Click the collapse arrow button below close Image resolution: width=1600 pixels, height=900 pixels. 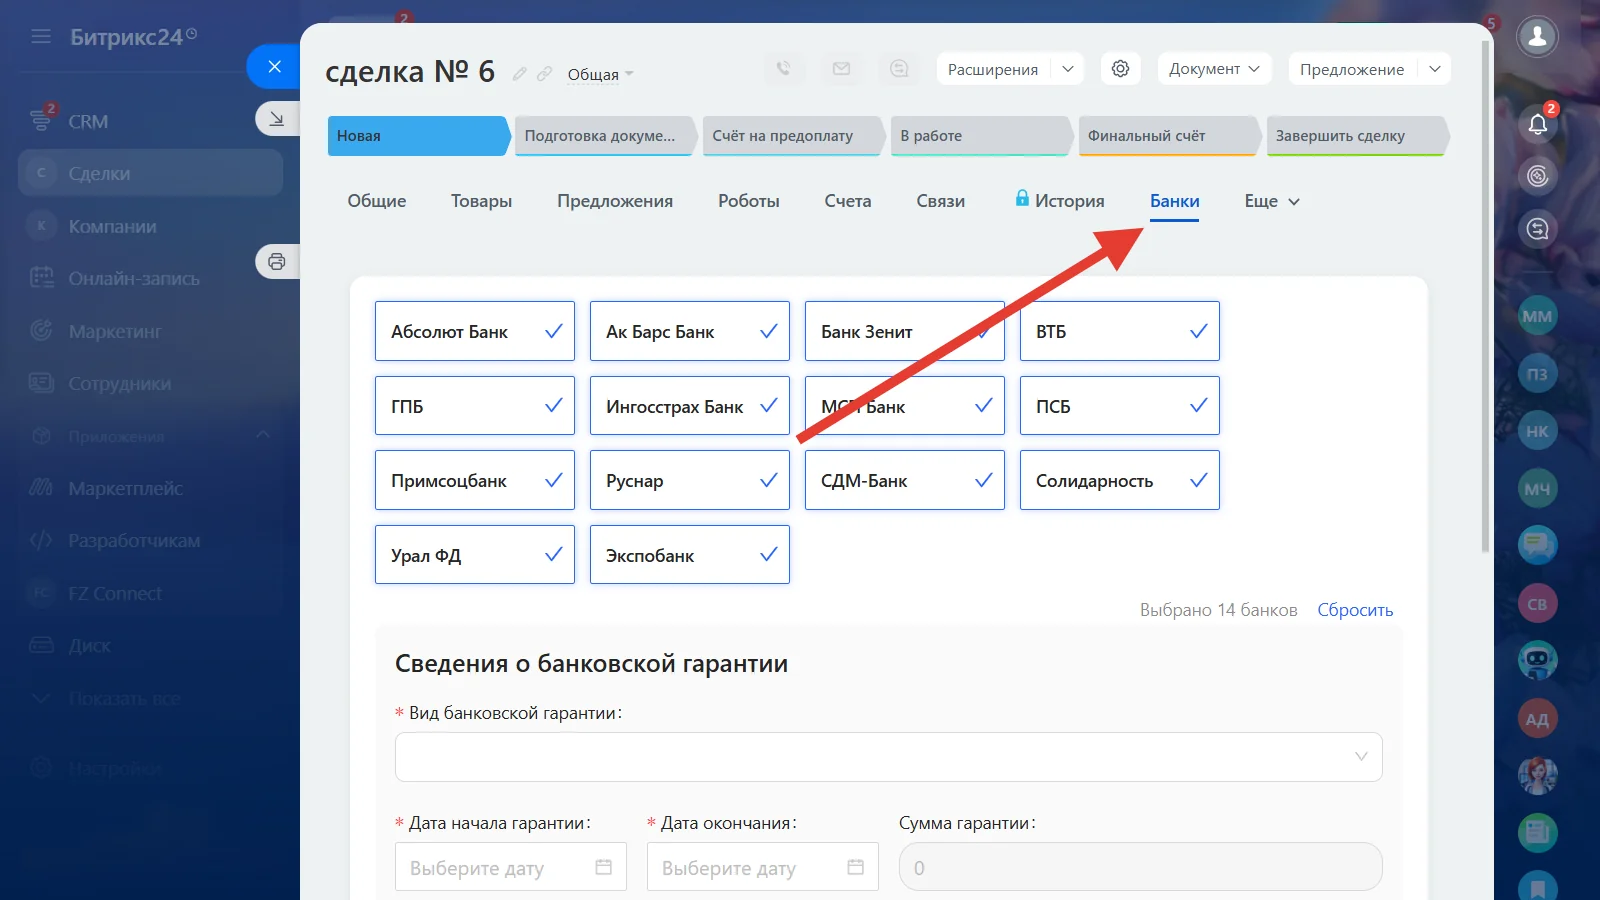tap(277, 119)
